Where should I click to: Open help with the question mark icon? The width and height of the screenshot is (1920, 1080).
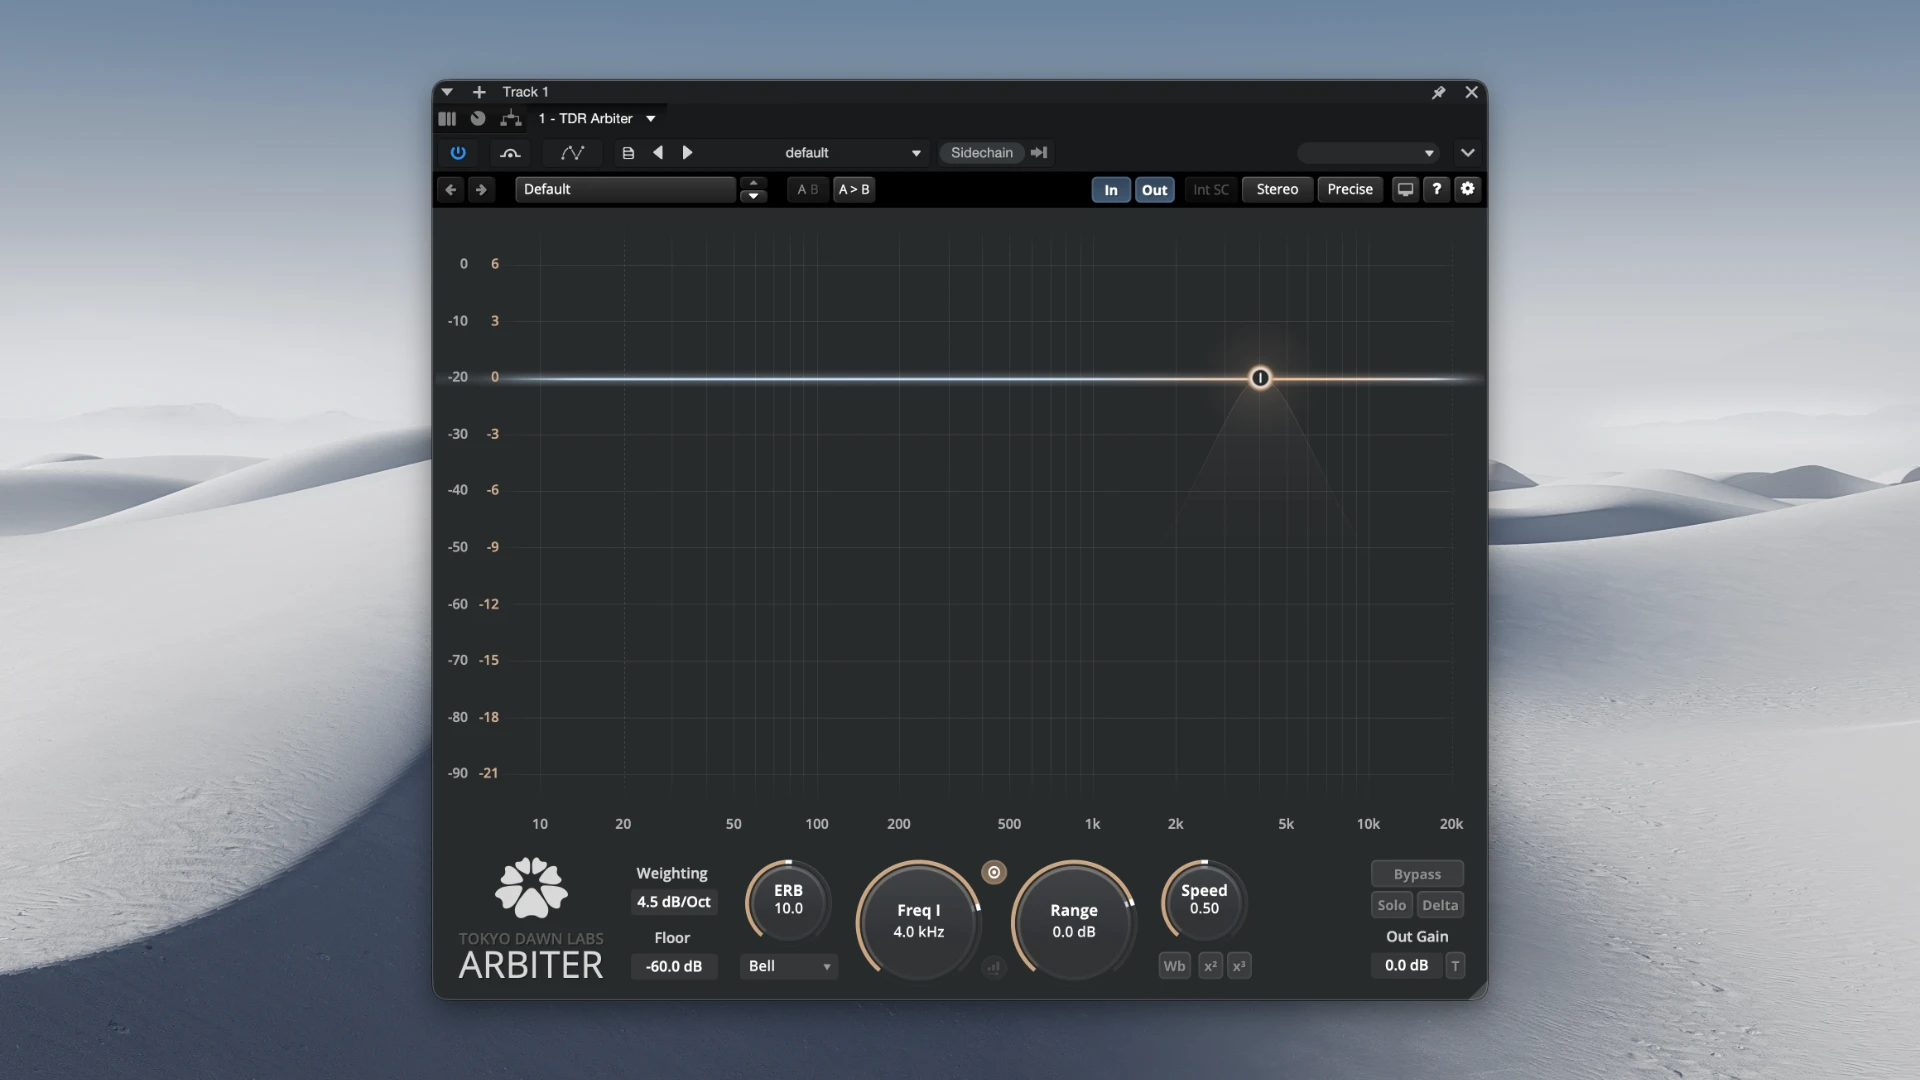click(x=1436, y=189)
